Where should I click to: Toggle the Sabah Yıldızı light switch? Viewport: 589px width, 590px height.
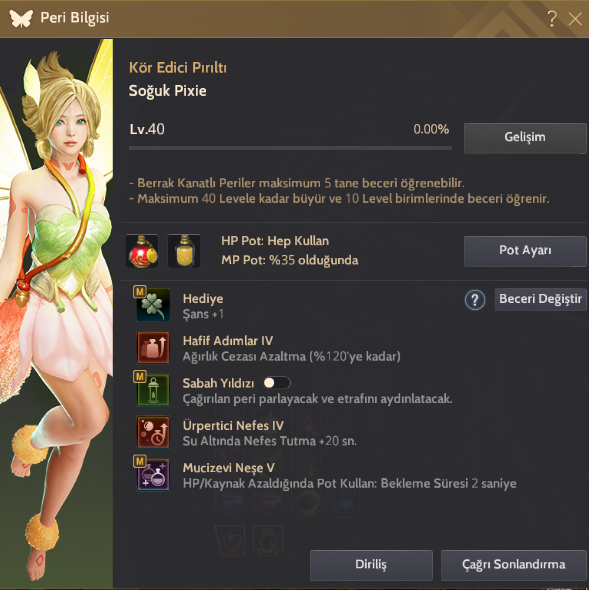pos(277,383)
